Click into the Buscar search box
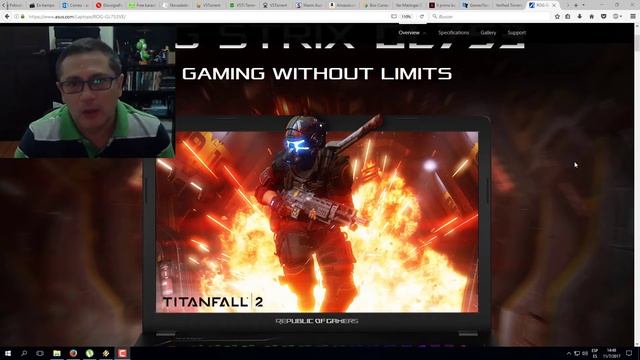This screenshot has width=640, height=360. (490, 16)
